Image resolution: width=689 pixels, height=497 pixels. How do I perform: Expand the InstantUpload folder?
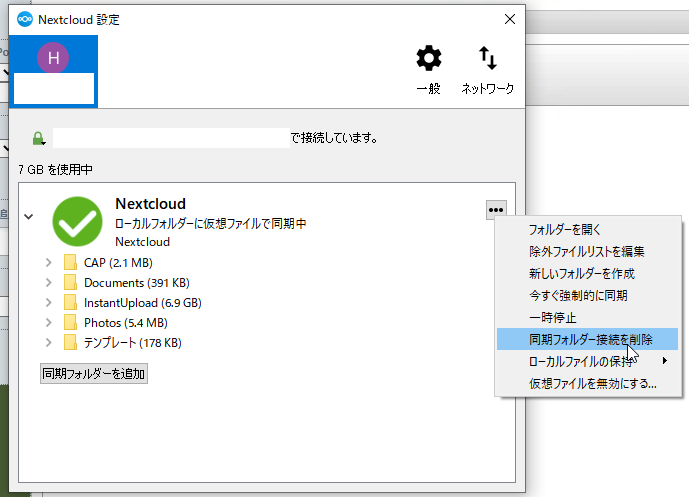[48, 303]
